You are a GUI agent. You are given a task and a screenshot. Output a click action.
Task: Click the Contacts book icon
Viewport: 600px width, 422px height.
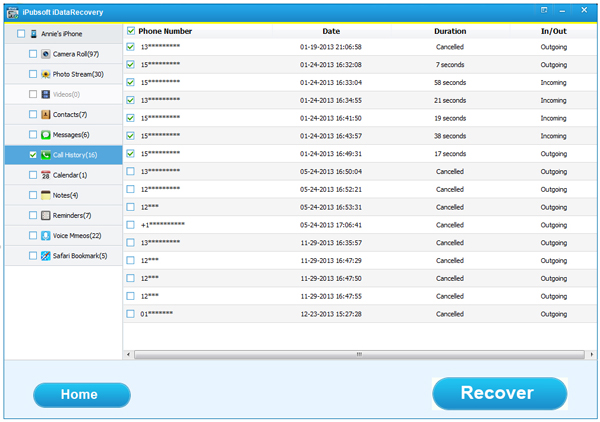[46, 114]
